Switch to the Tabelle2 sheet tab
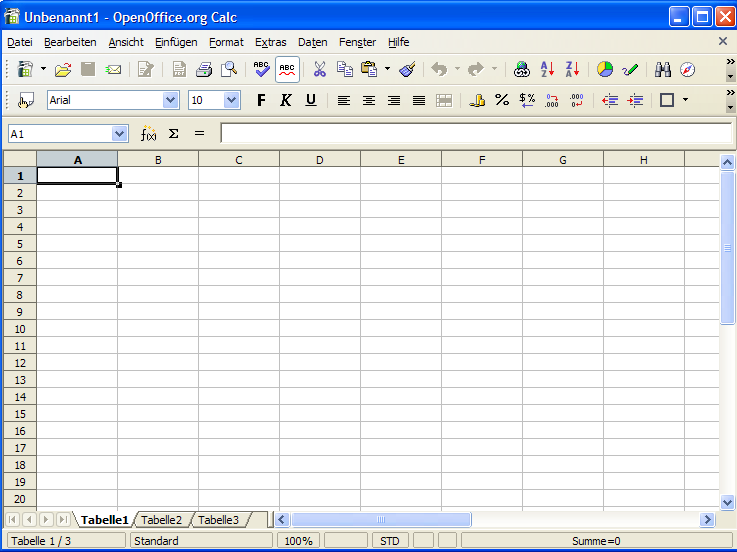The width and height of the screenshot is (737, 552). pyautogui.click(x=162, y=520)
